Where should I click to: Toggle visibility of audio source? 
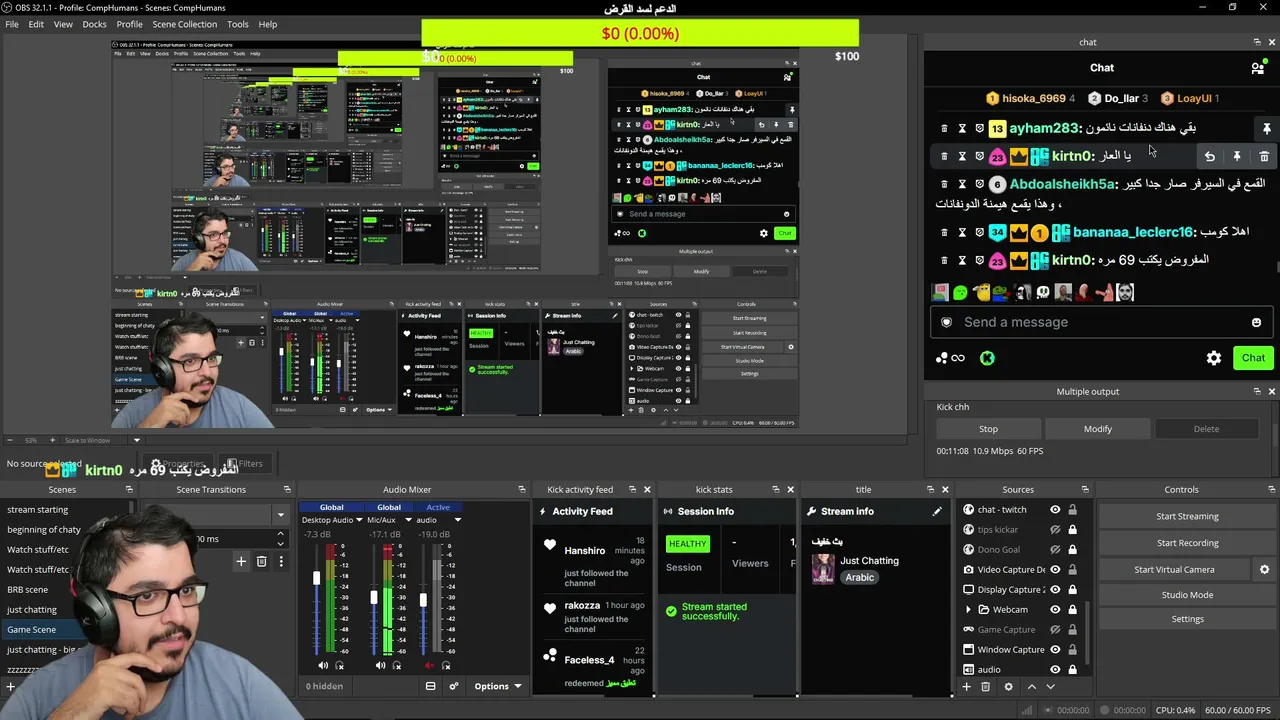(x=1055, y=670)
